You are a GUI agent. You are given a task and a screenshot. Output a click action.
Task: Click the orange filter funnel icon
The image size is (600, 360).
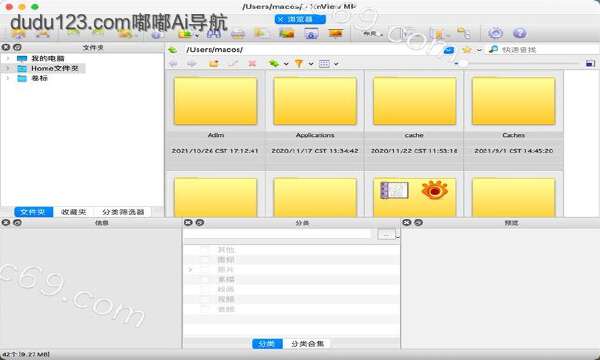[x=299, y=64]
